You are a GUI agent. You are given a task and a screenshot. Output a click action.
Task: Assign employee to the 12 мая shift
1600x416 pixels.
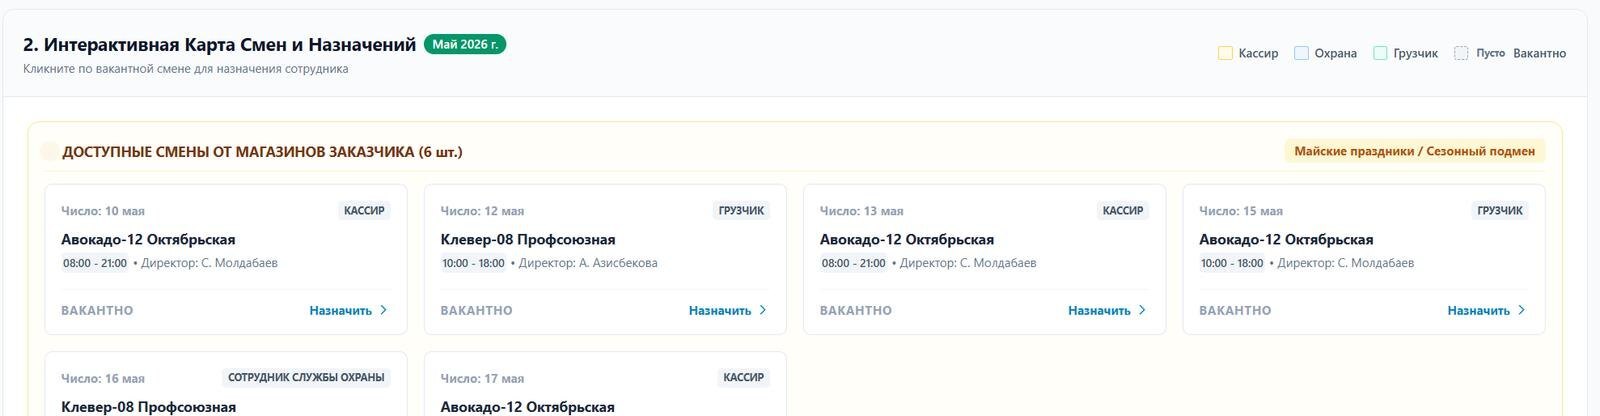click(x=728, y=310)
